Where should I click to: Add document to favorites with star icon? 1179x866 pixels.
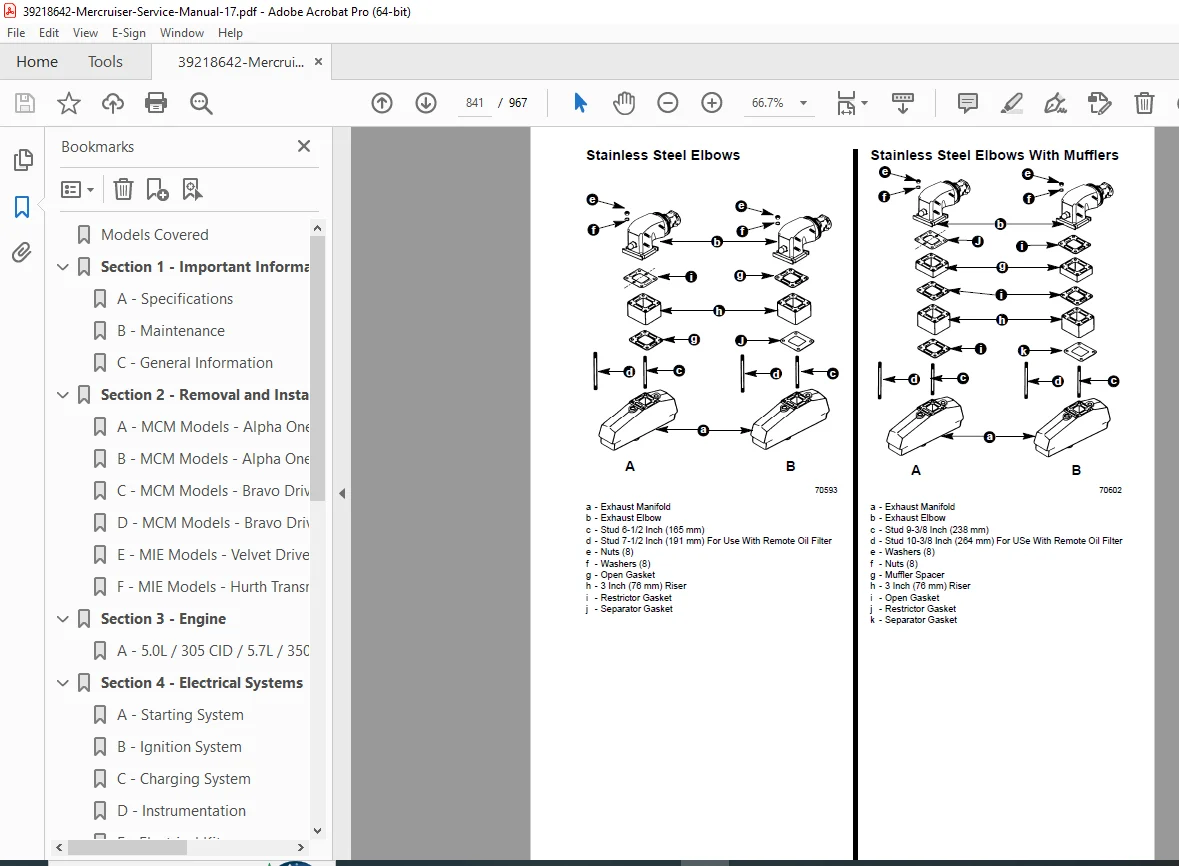click(x=68, y=103)
